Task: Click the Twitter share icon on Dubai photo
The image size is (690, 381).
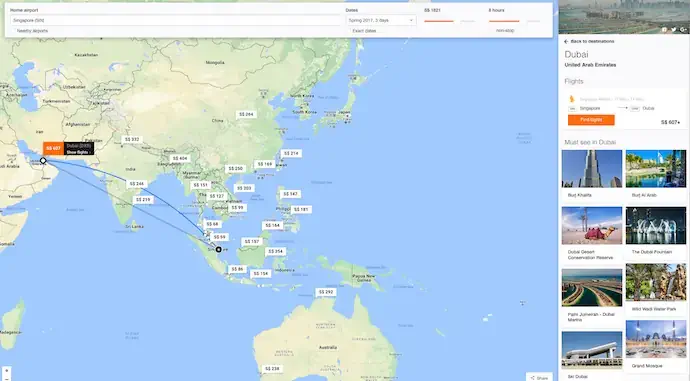Action: (673, 30)
